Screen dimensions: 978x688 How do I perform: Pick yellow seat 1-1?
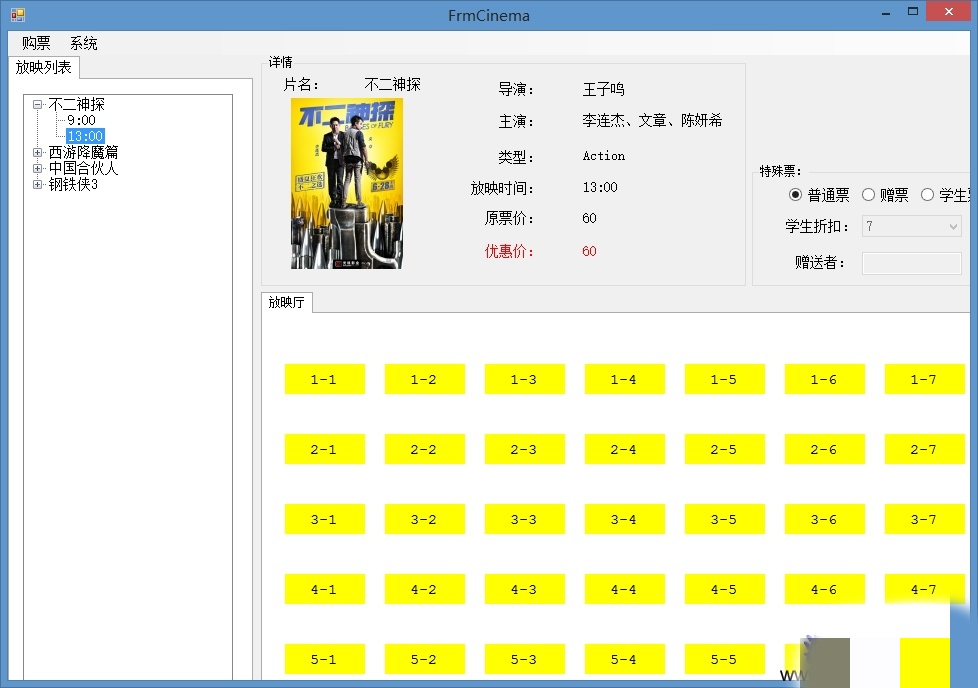[x=324, y=379]
